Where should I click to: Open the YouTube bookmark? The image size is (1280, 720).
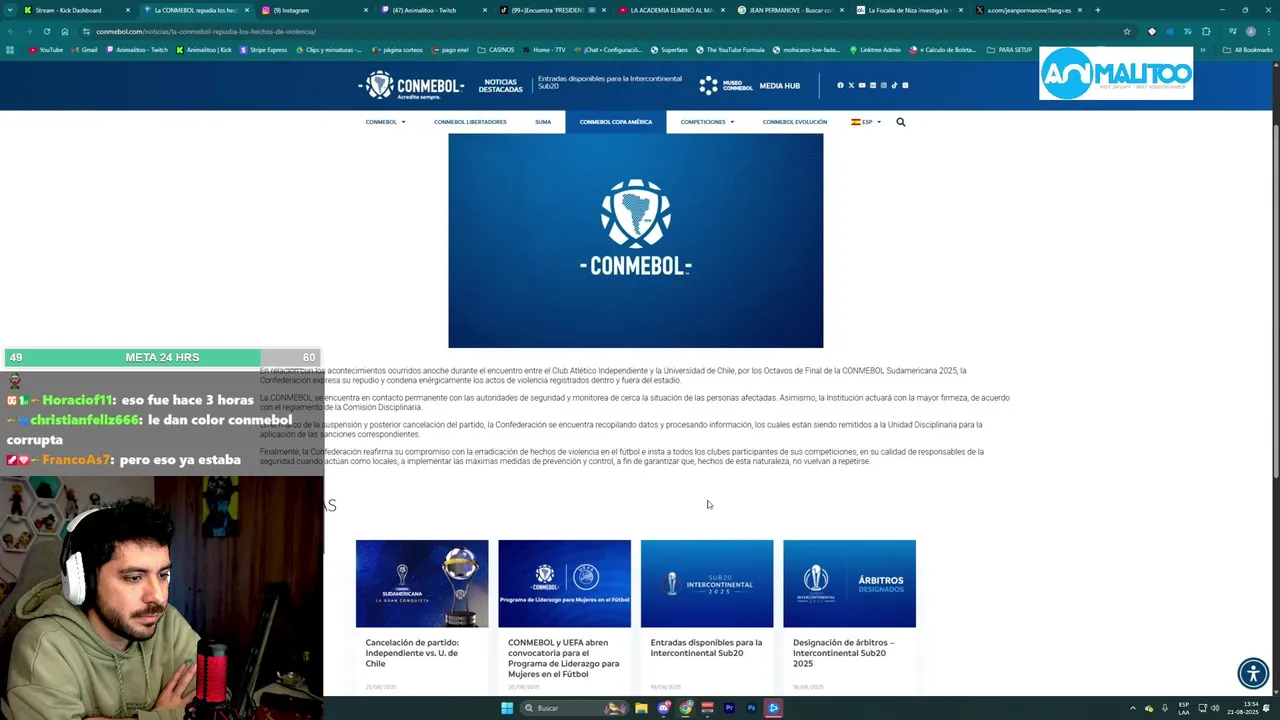(46, 50)
